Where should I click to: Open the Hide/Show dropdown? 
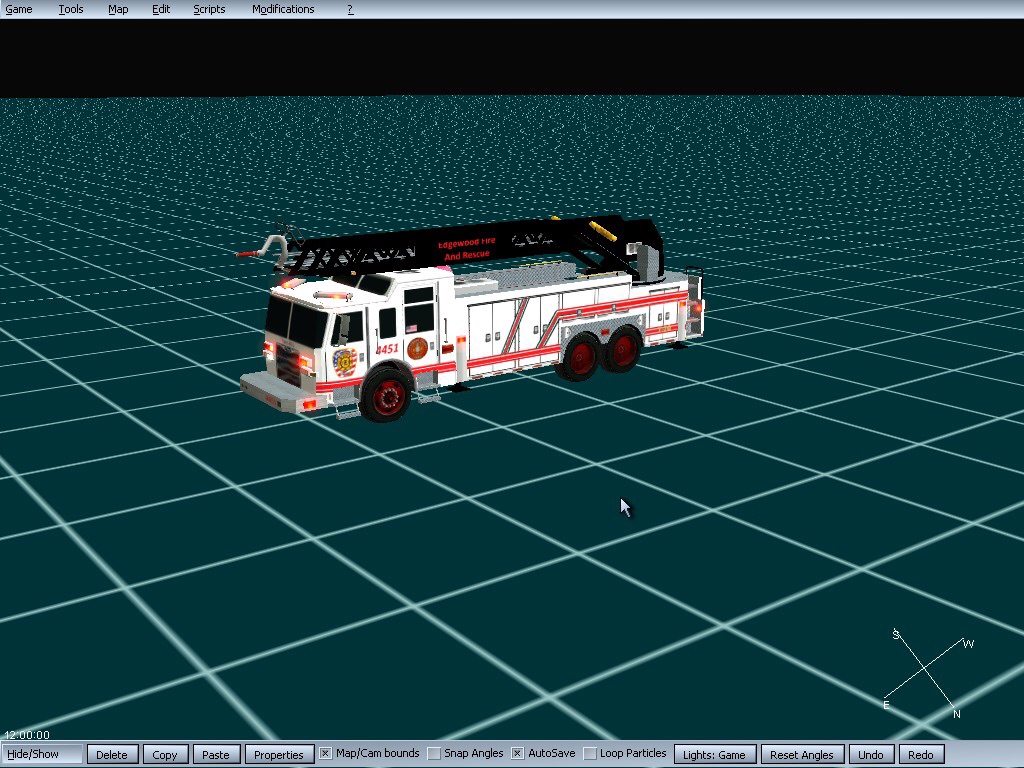point(42,754)
